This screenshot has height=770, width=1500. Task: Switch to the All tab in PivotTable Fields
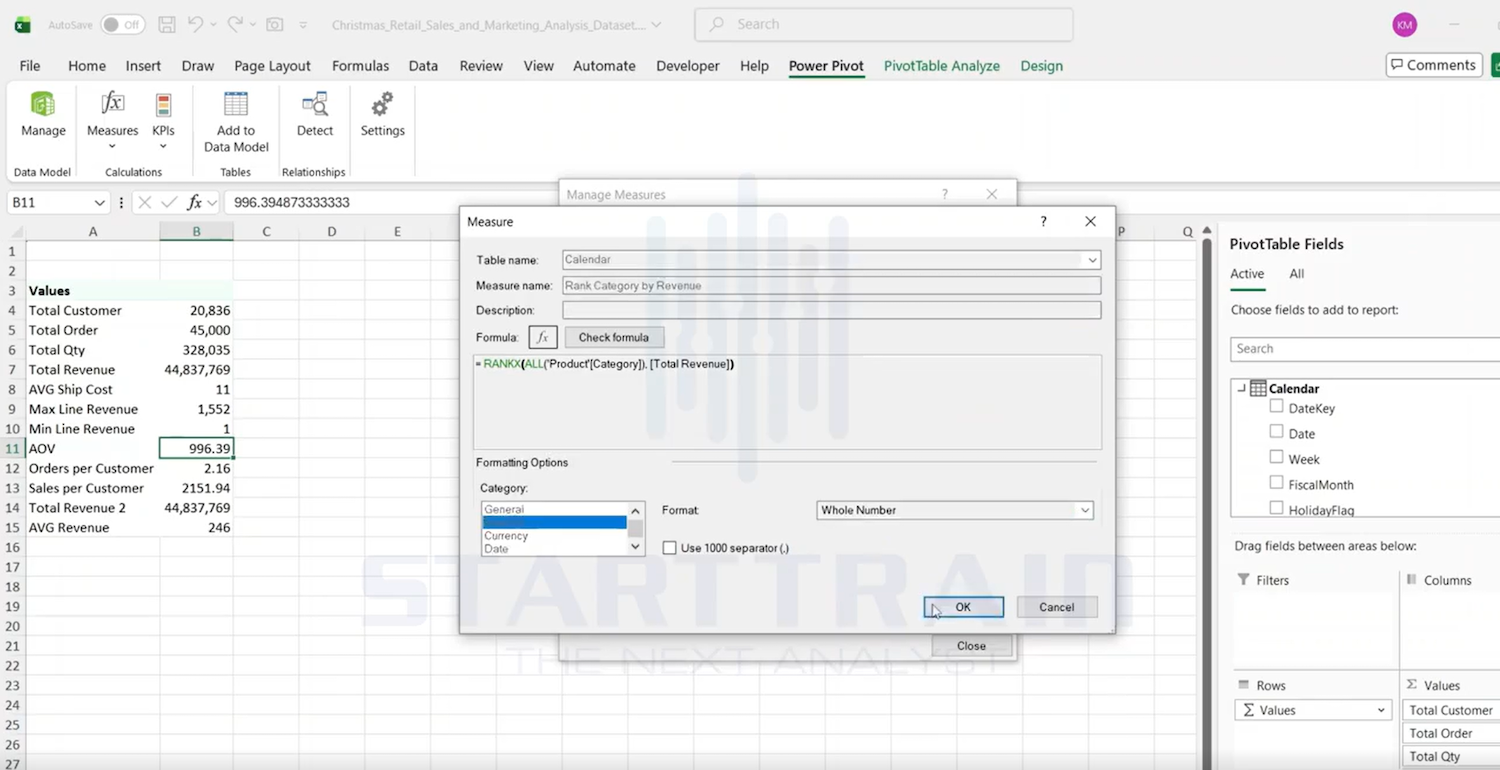(x=1296, y=274)
